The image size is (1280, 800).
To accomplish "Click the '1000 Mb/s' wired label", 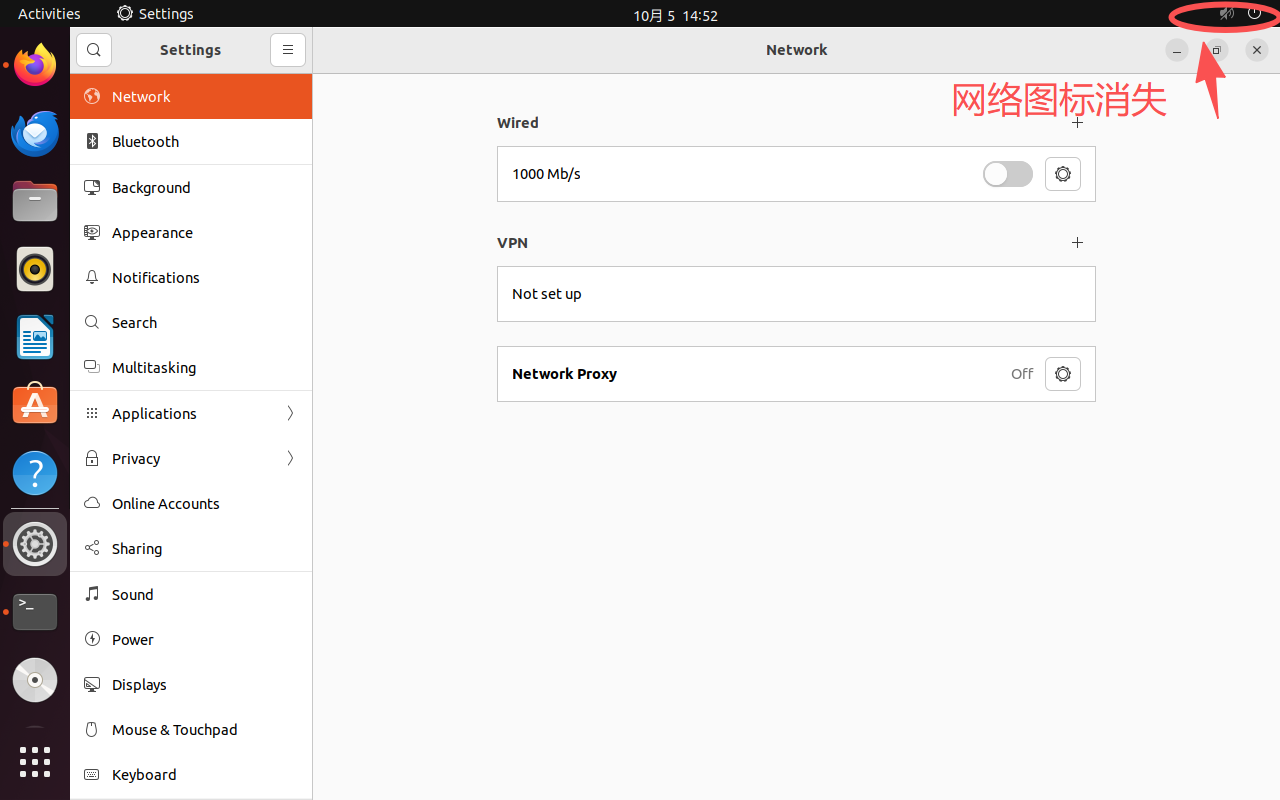I will tap(546, 174).
